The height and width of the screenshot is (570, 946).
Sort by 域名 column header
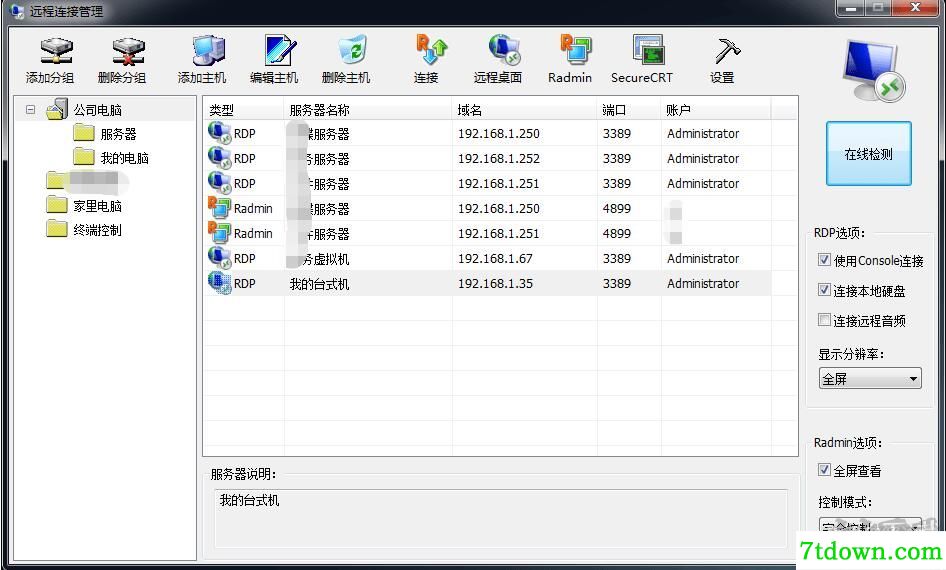[524, 109]
